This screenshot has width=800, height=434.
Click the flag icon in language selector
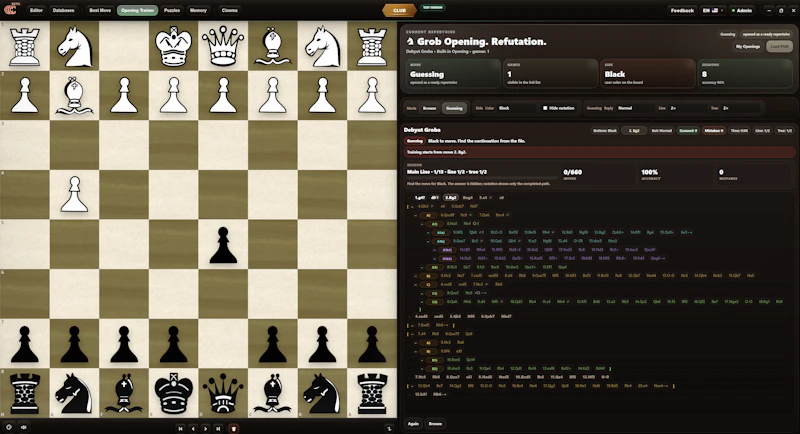[x=715, y=10]
